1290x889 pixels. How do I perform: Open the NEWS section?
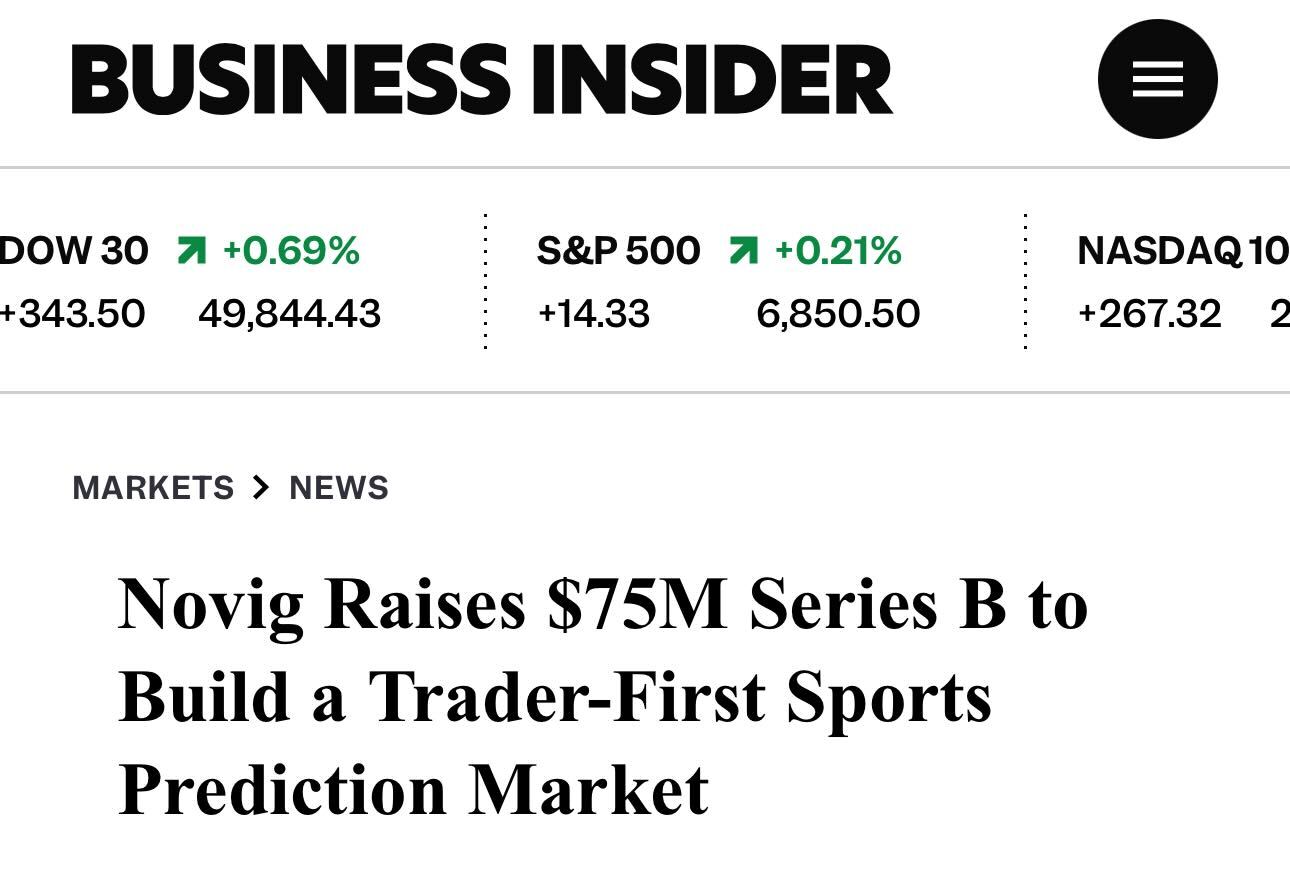point(338,487)
